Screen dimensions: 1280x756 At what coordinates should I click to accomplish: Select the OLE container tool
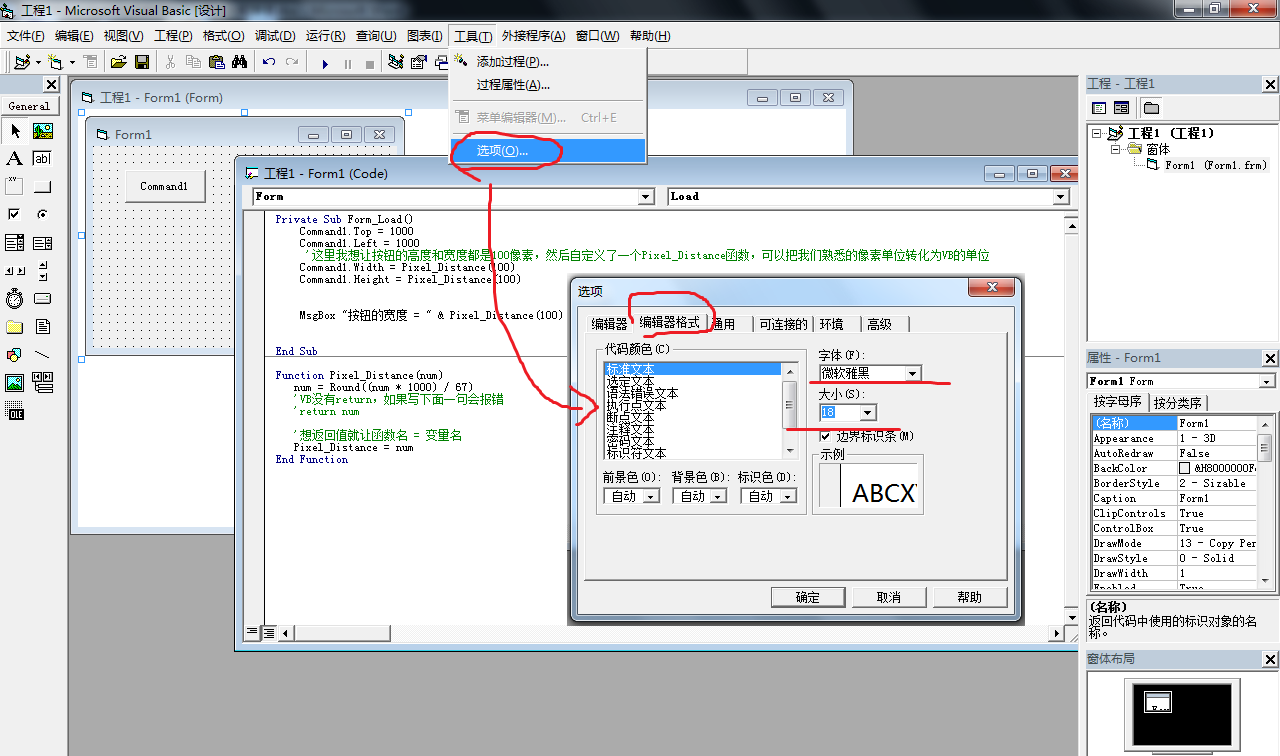pyautogui.click(x=15, y=411)
